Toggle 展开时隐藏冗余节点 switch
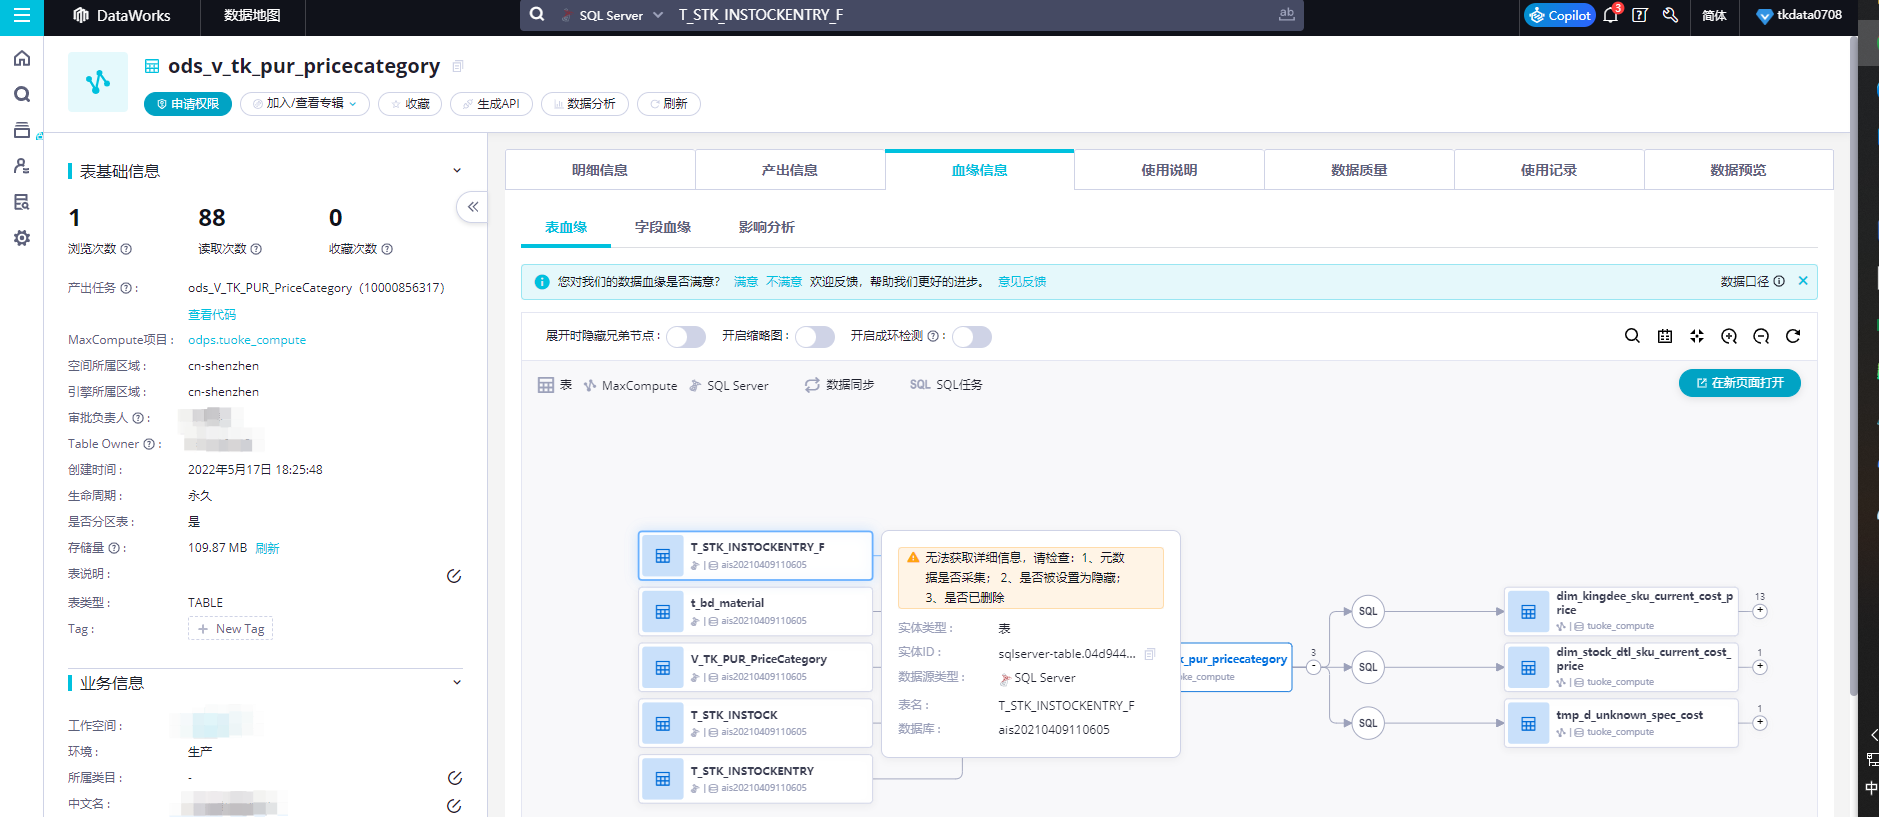Screen dimensions: 1879x817 686,336
